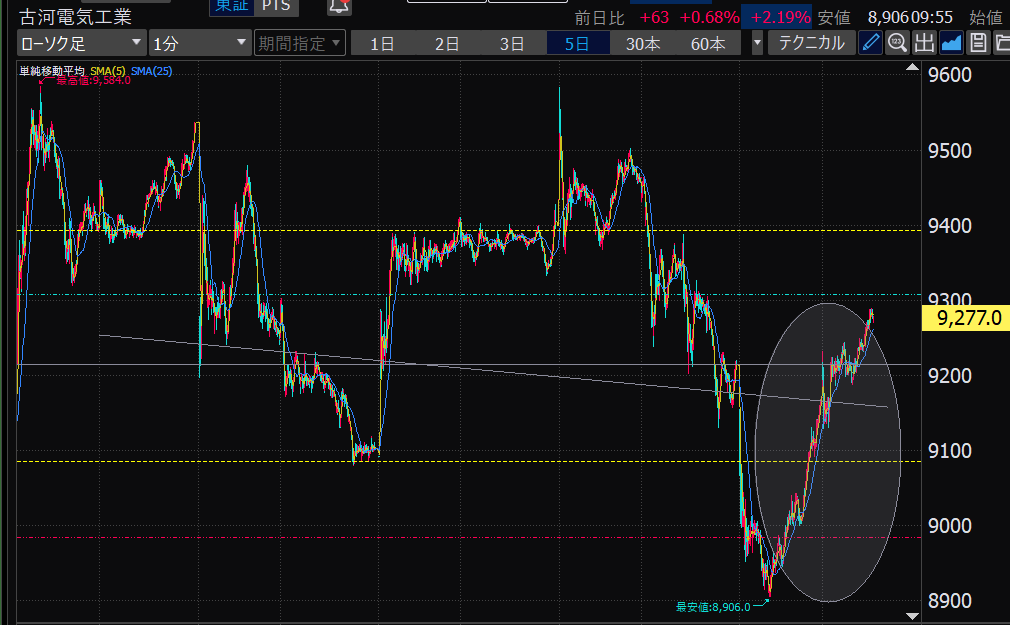Click the folder open icon
Image resolution: width=1010 pixels, height=625 pixels.
1000,43
